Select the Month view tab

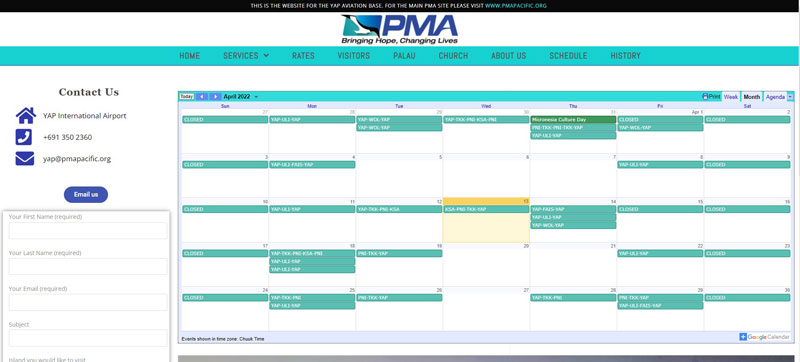coord(751,97)
